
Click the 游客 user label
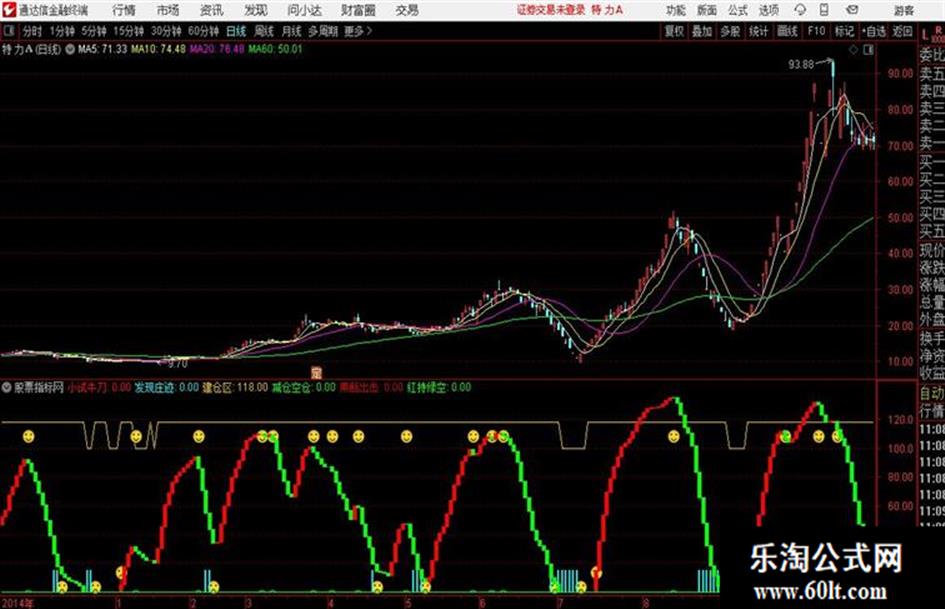point(903,10)
